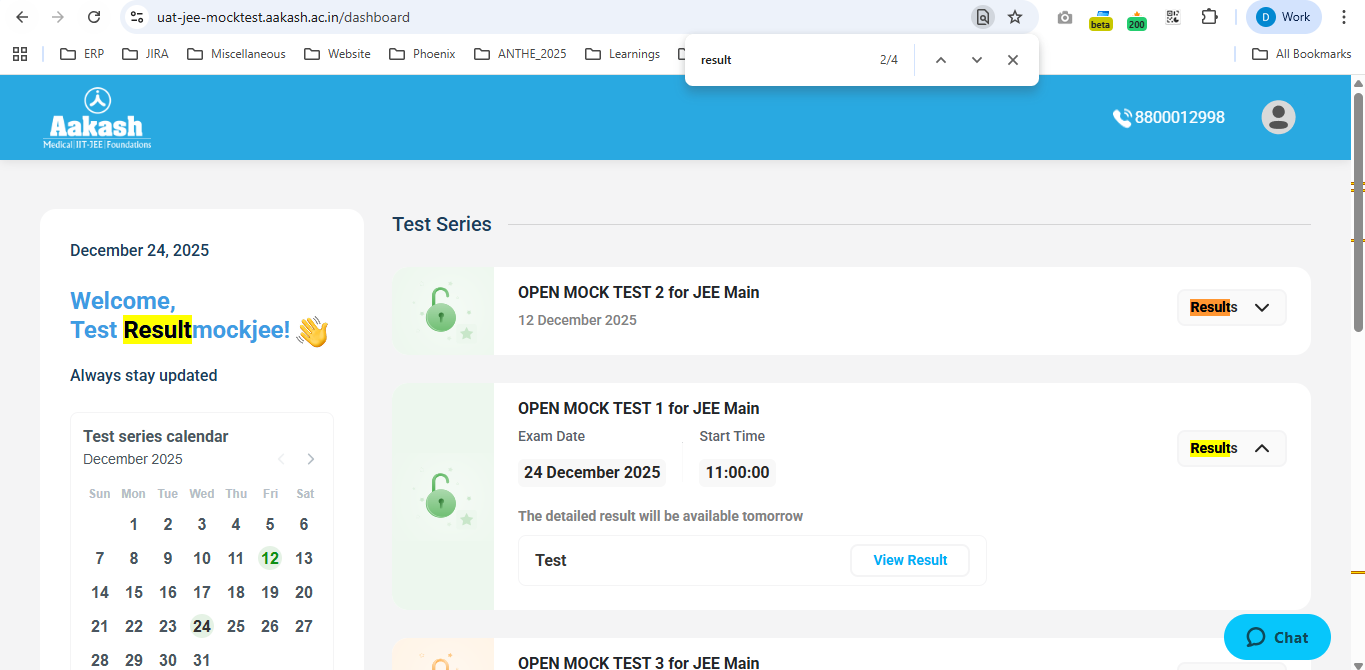Screen dimensions: 1365x670
Task: Click the View Result button
Action: coord(909,560)
